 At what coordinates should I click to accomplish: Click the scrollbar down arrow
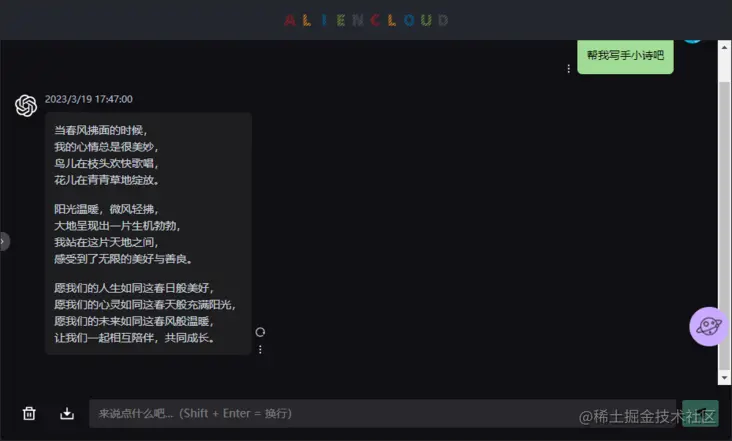724,378
